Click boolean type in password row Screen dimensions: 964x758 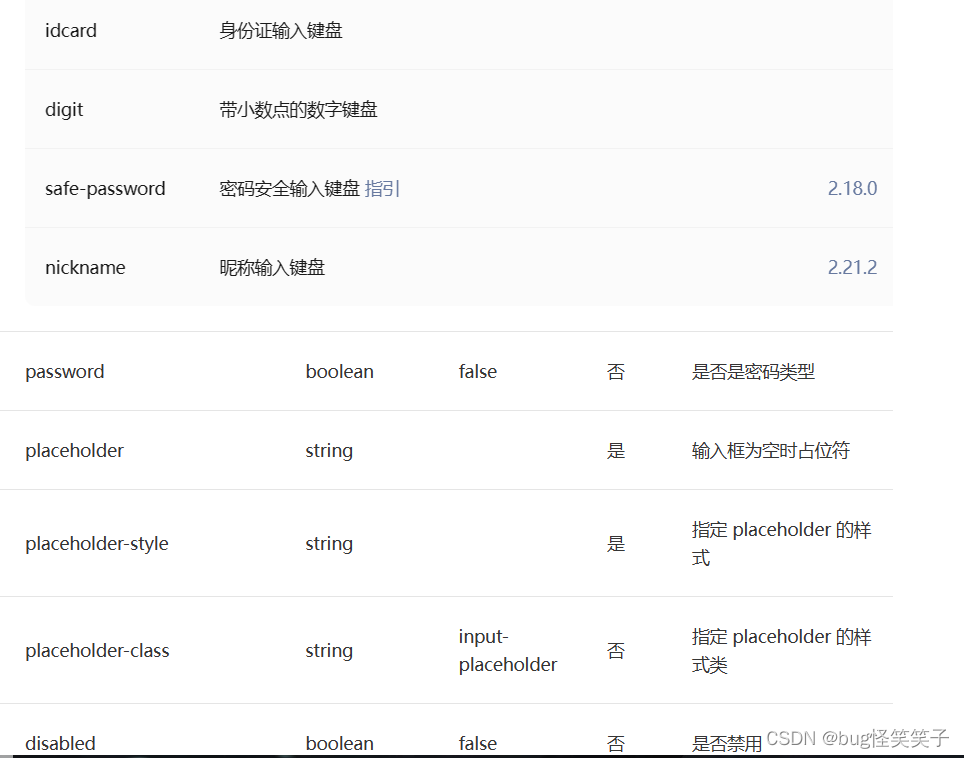pos(339,371)
